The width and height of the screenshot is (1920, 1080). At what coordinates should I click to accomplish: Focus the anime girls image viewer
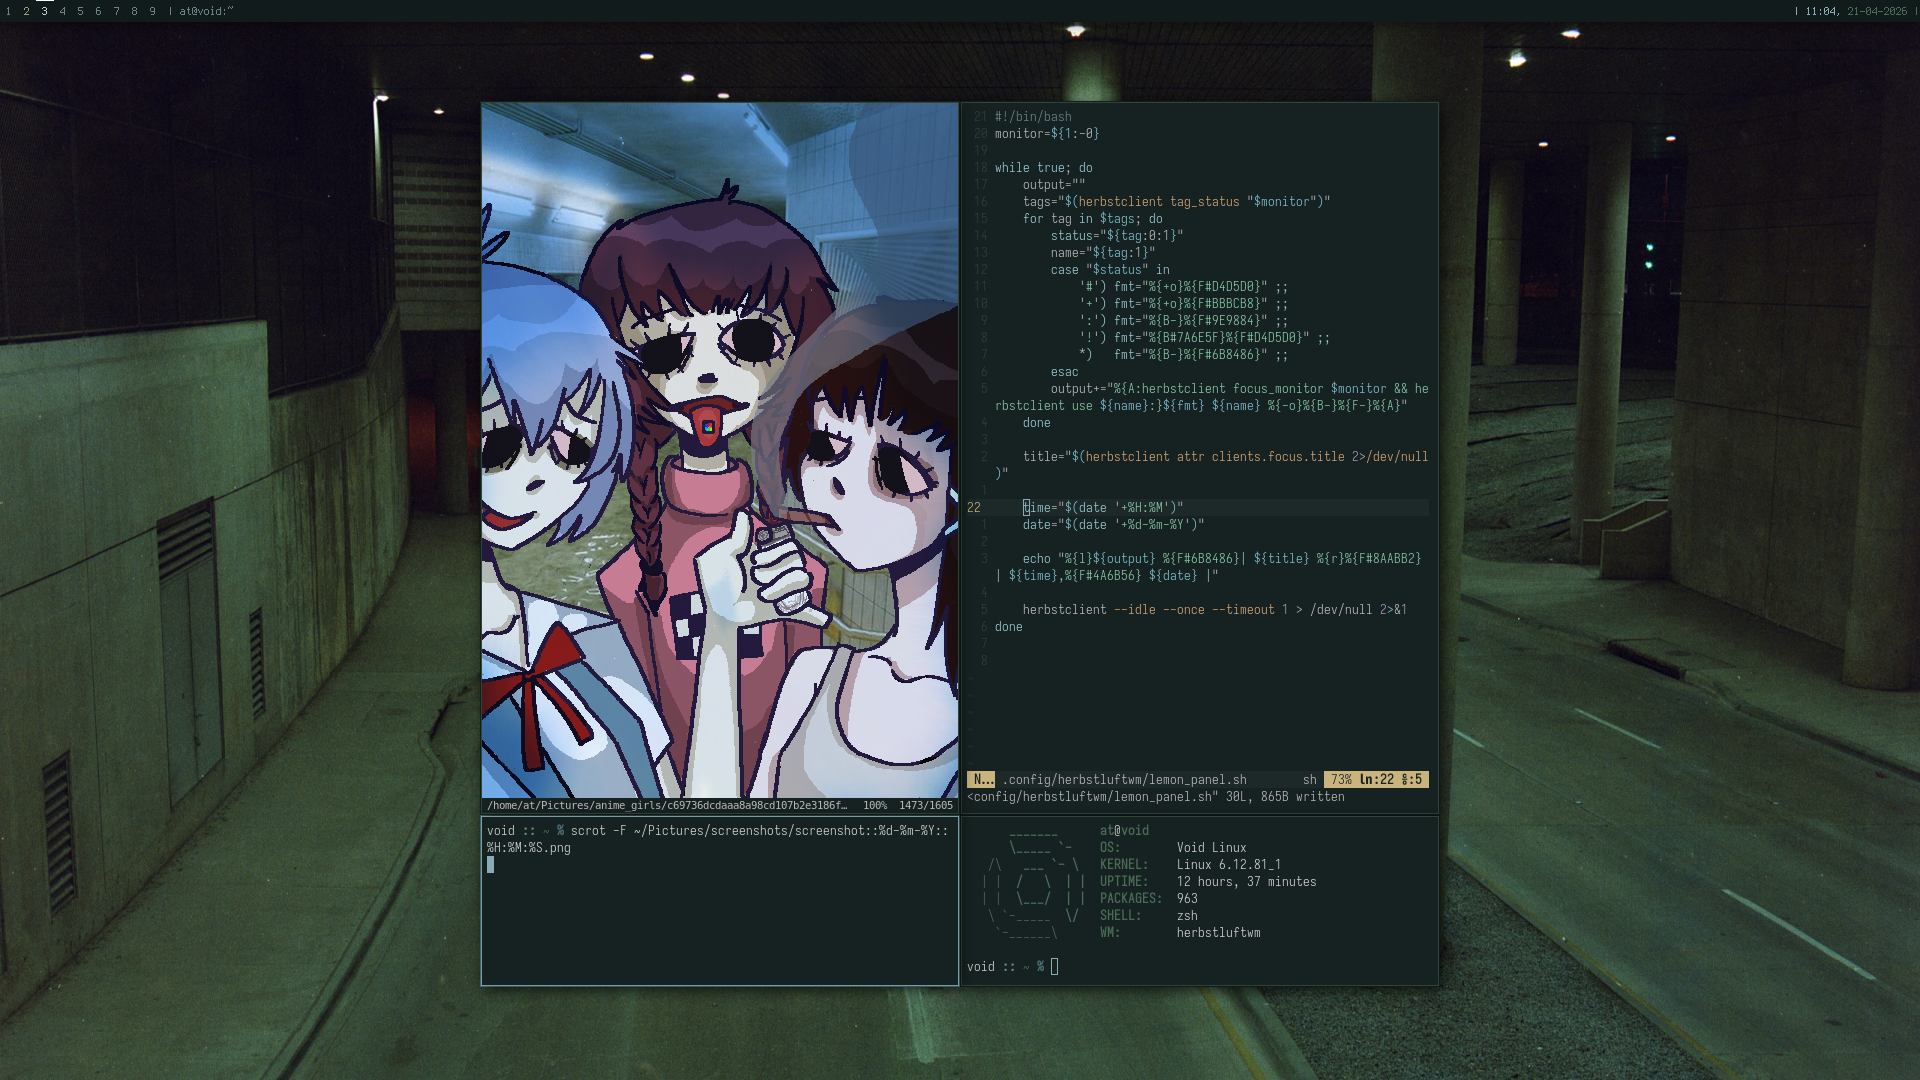719,450
